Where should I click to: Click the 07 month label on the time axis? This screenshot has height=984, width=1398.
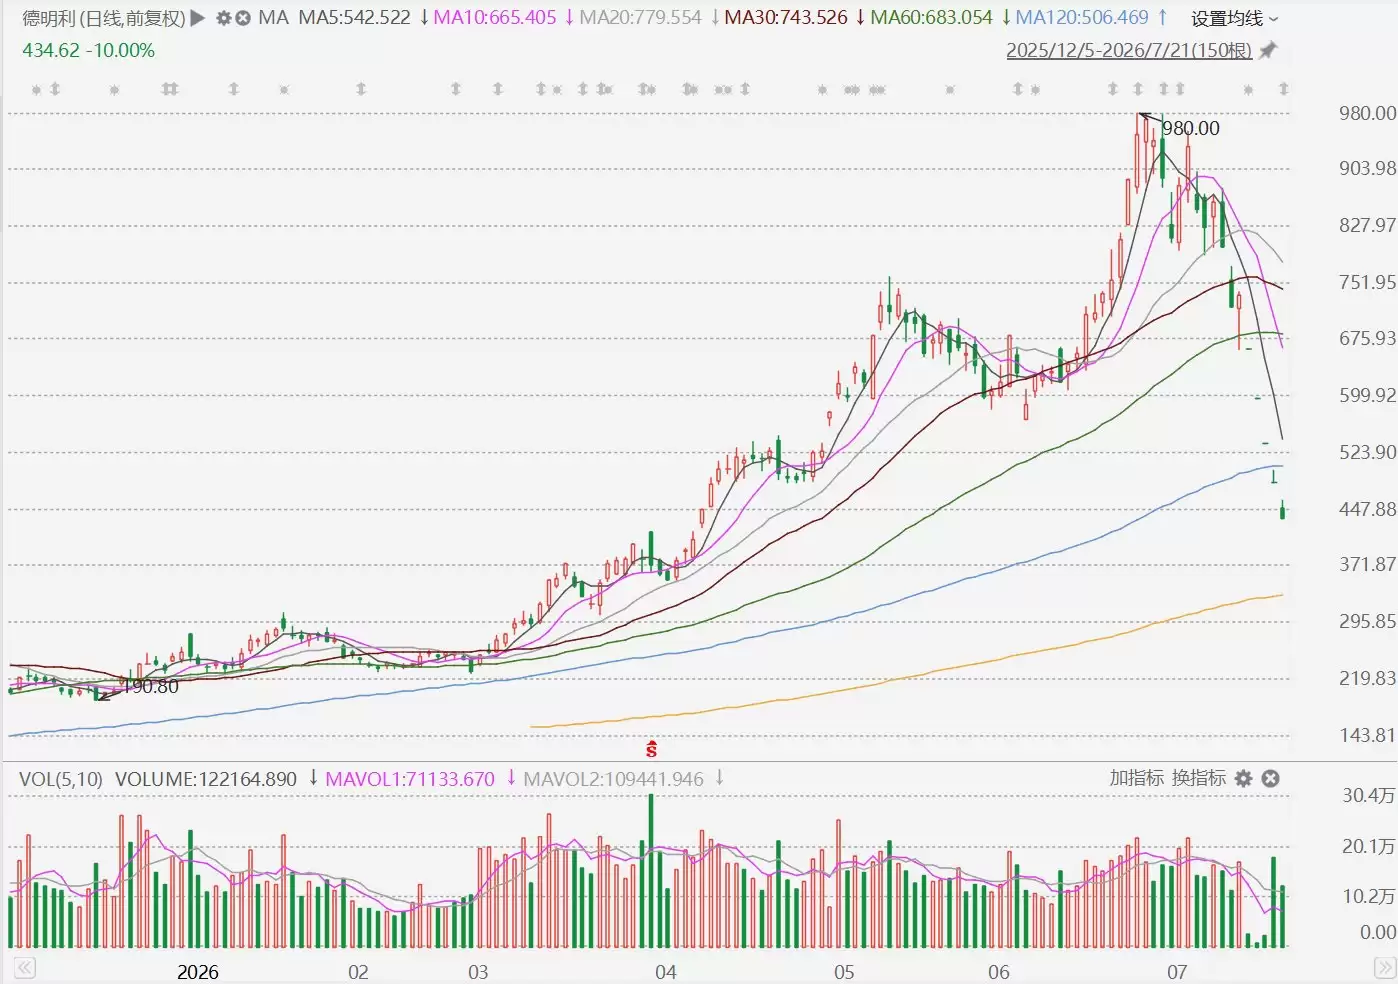[1178, 972]
